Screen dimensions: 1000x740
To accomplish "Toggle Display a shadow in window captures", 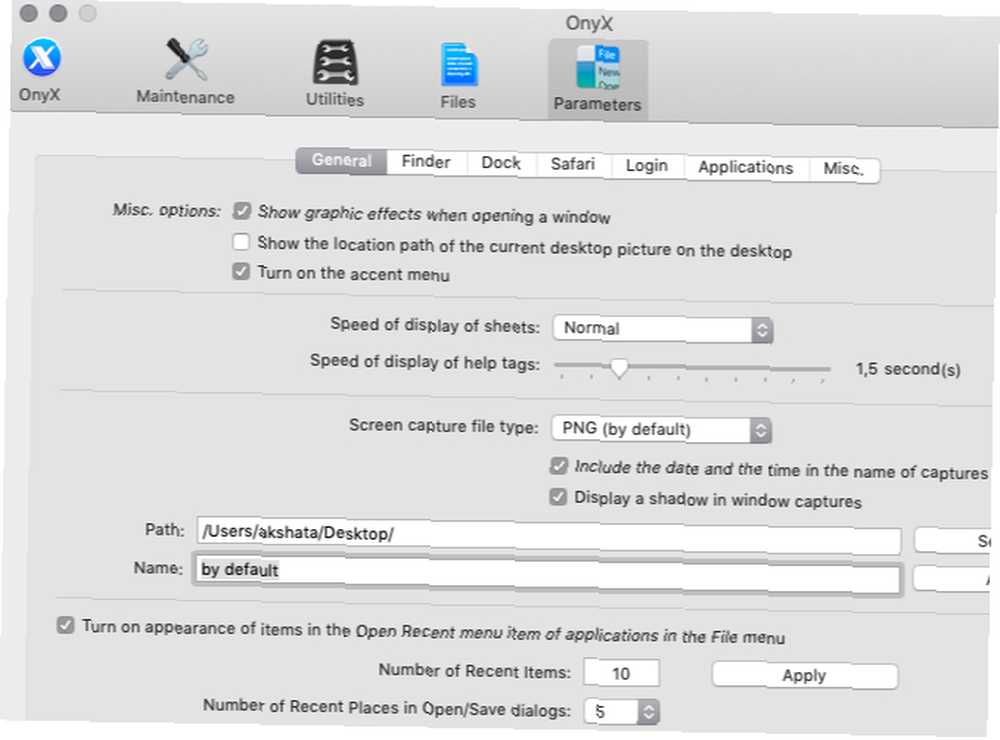I will click(x=558, y=496).
